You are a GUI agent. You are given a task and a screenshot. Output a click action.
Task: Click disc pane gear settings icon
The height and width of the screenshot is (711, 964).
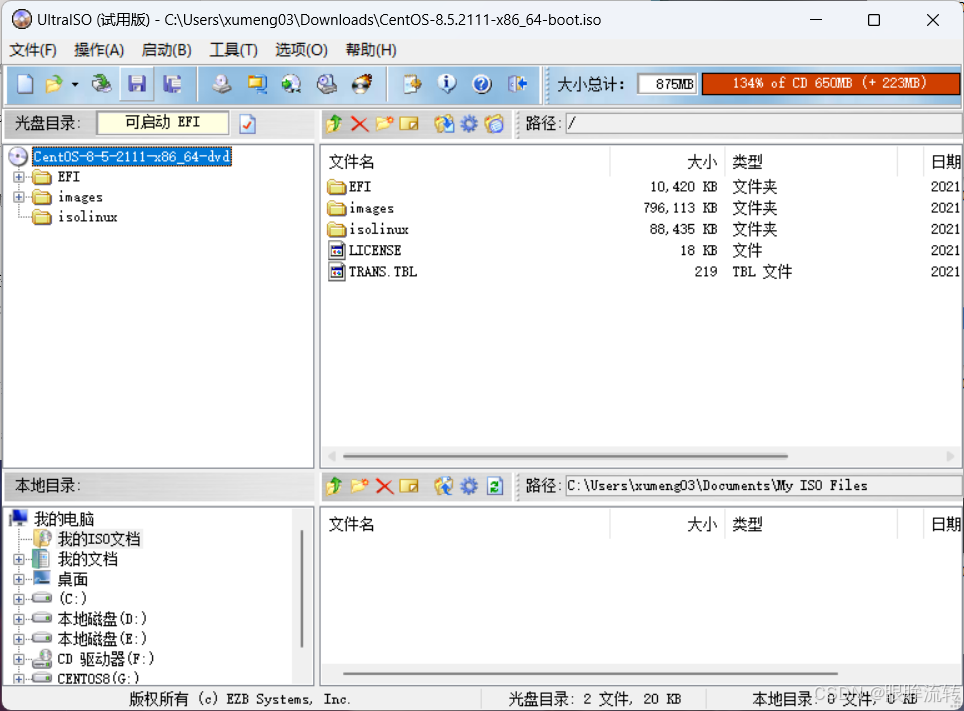coord(469,124)
